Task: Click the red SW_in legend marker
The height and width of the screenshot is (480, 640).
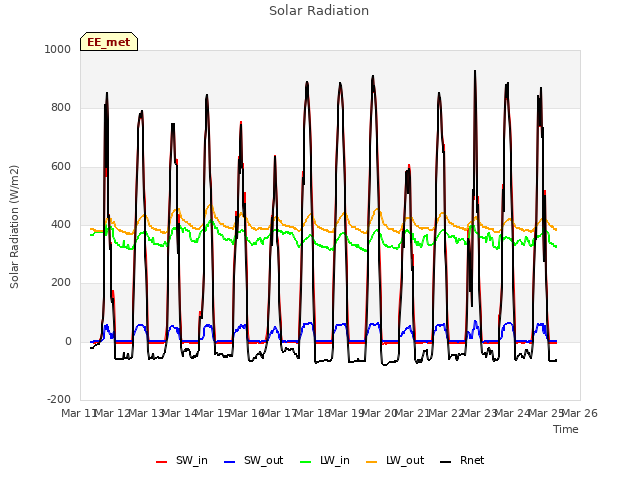Action: coord(162,462)
